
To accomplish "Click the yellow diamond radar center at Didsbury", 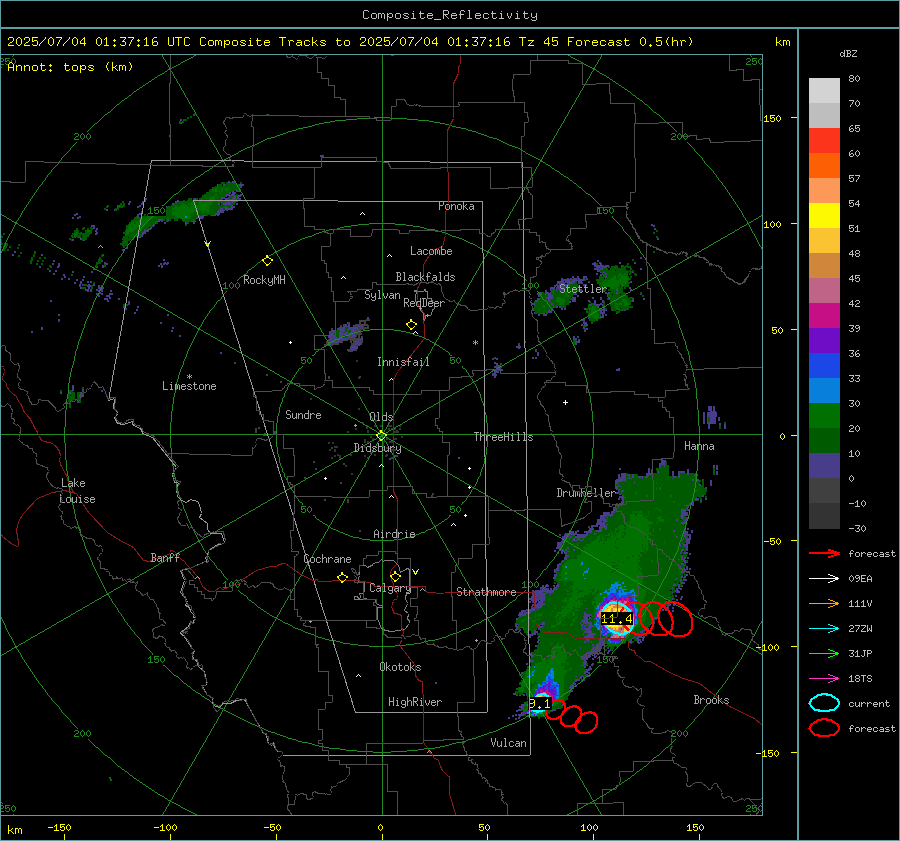I will coord(381,436).
